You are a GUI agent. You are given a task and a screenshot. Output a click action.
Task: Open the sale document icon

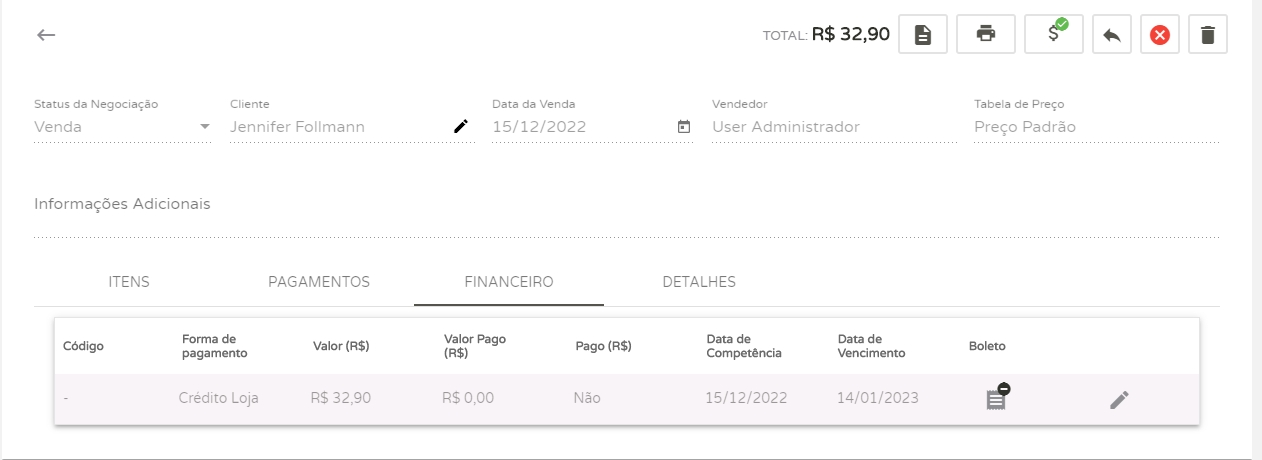point(923,35)
